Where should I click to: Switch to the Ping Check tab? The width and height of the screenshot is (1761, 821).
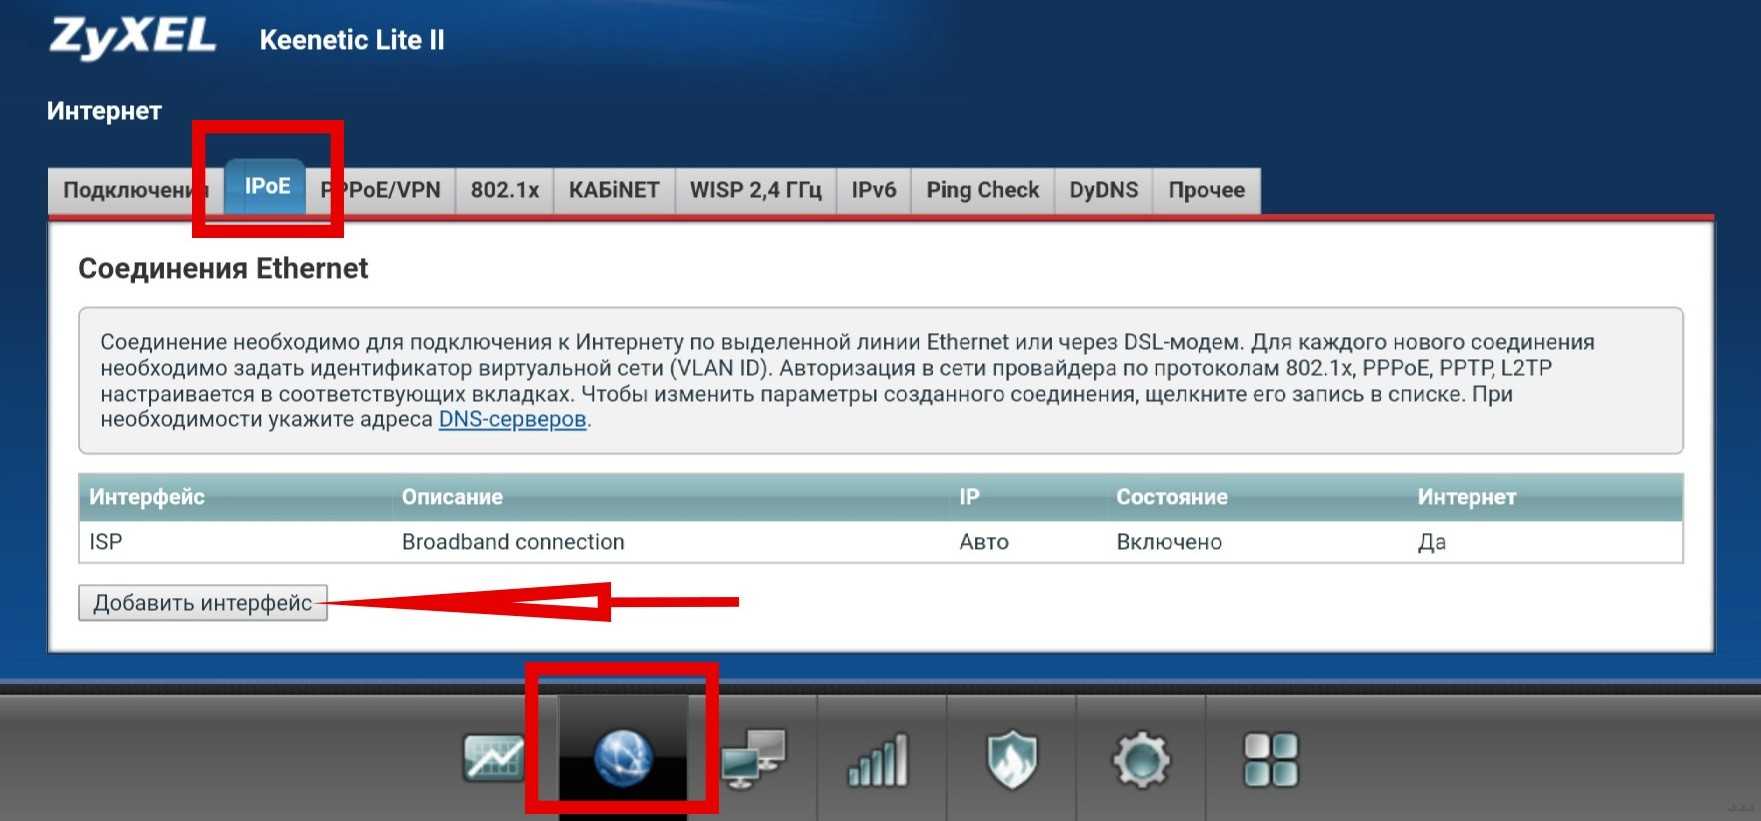click(x=983, y=190)
